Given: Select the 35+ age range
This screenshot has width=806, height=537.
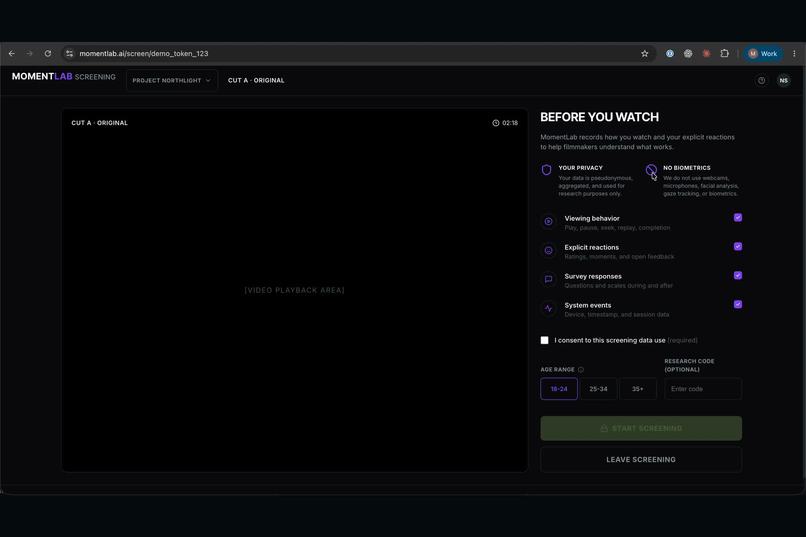Looking at the screenshot, I should (x=638, y=388).
